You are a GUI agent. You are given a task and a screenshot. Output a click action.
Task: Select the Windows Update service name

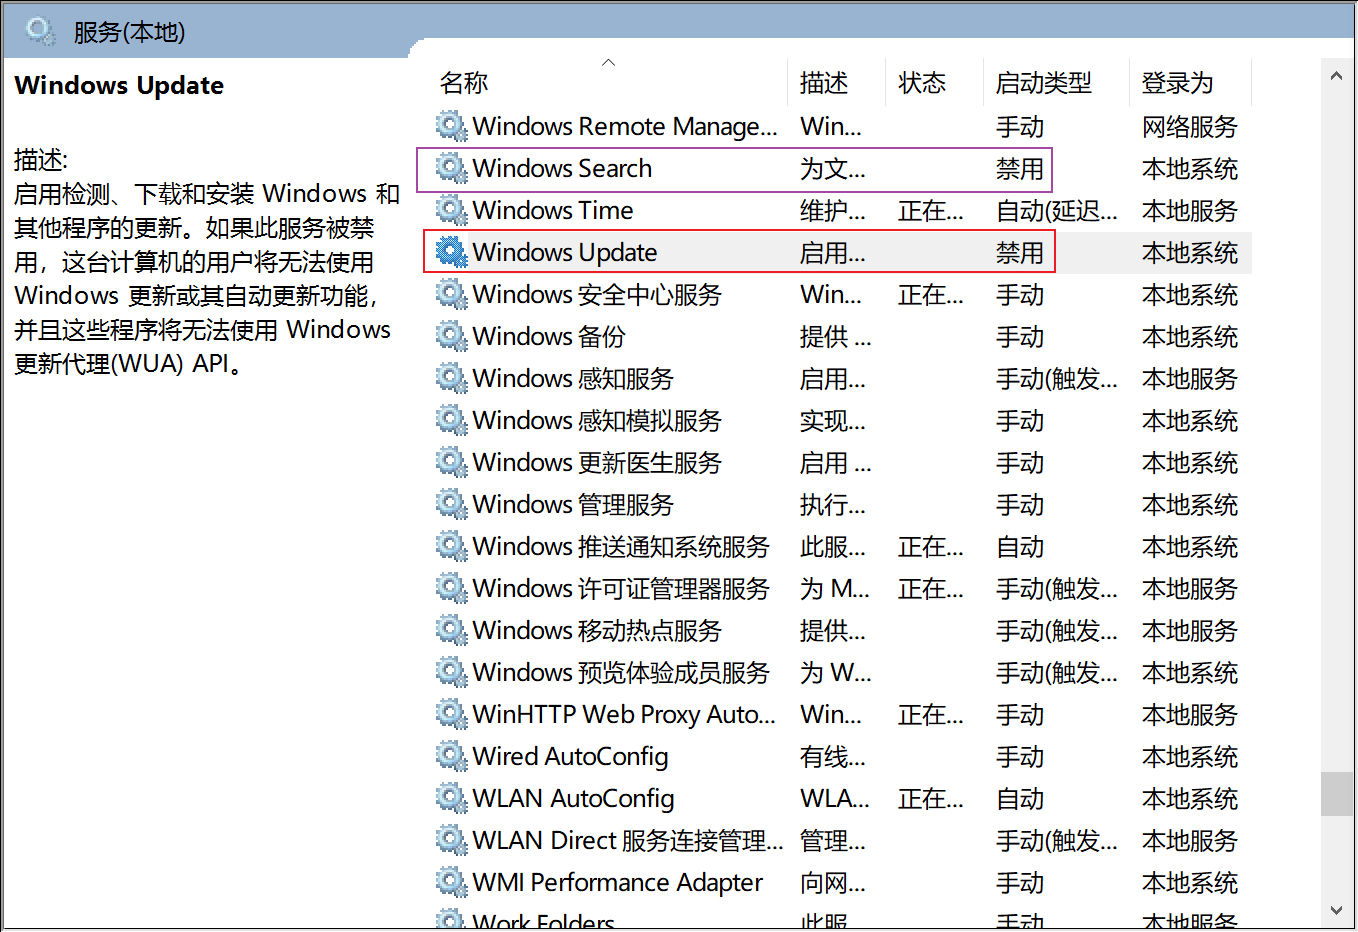[x=565, y=252]
